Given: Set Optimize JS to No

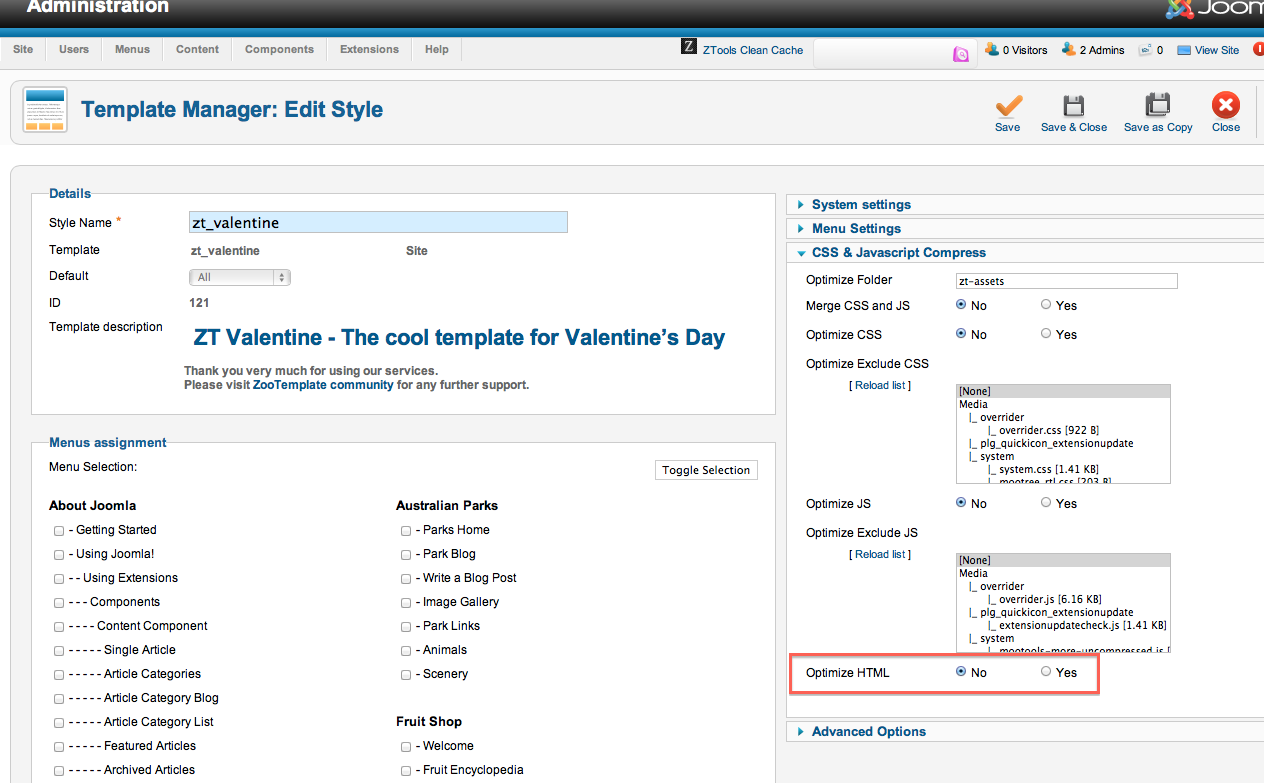Looking at the screenshot, I should 961,503.
